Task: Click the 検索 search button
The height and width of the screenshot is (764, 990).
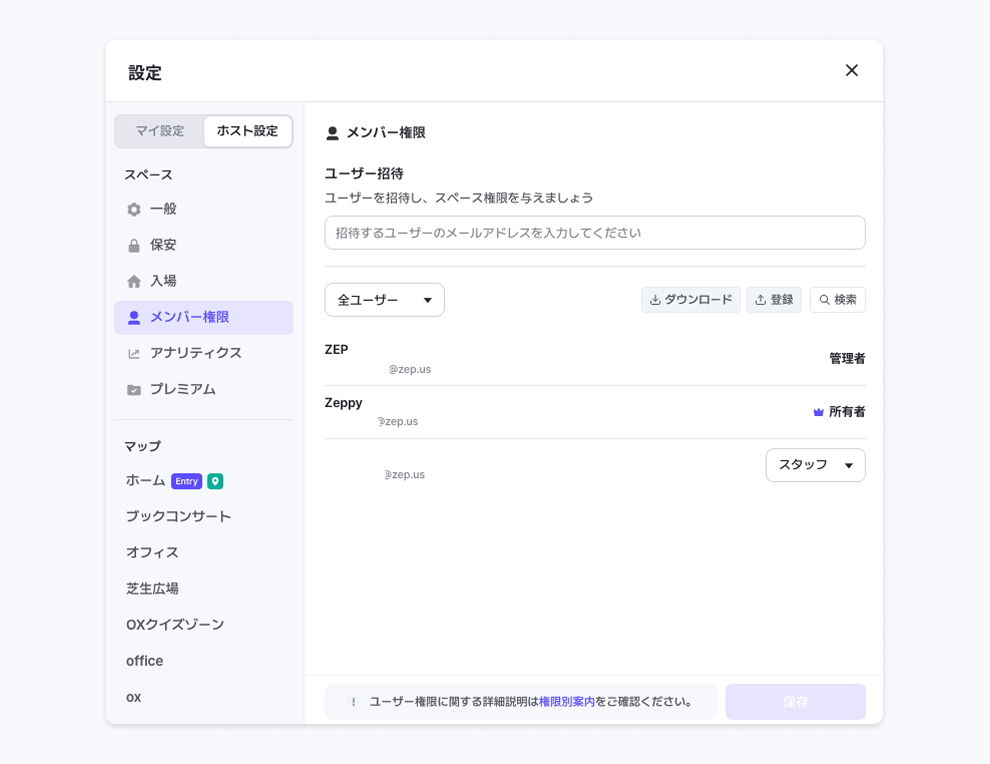Action: tap(837, 300)
